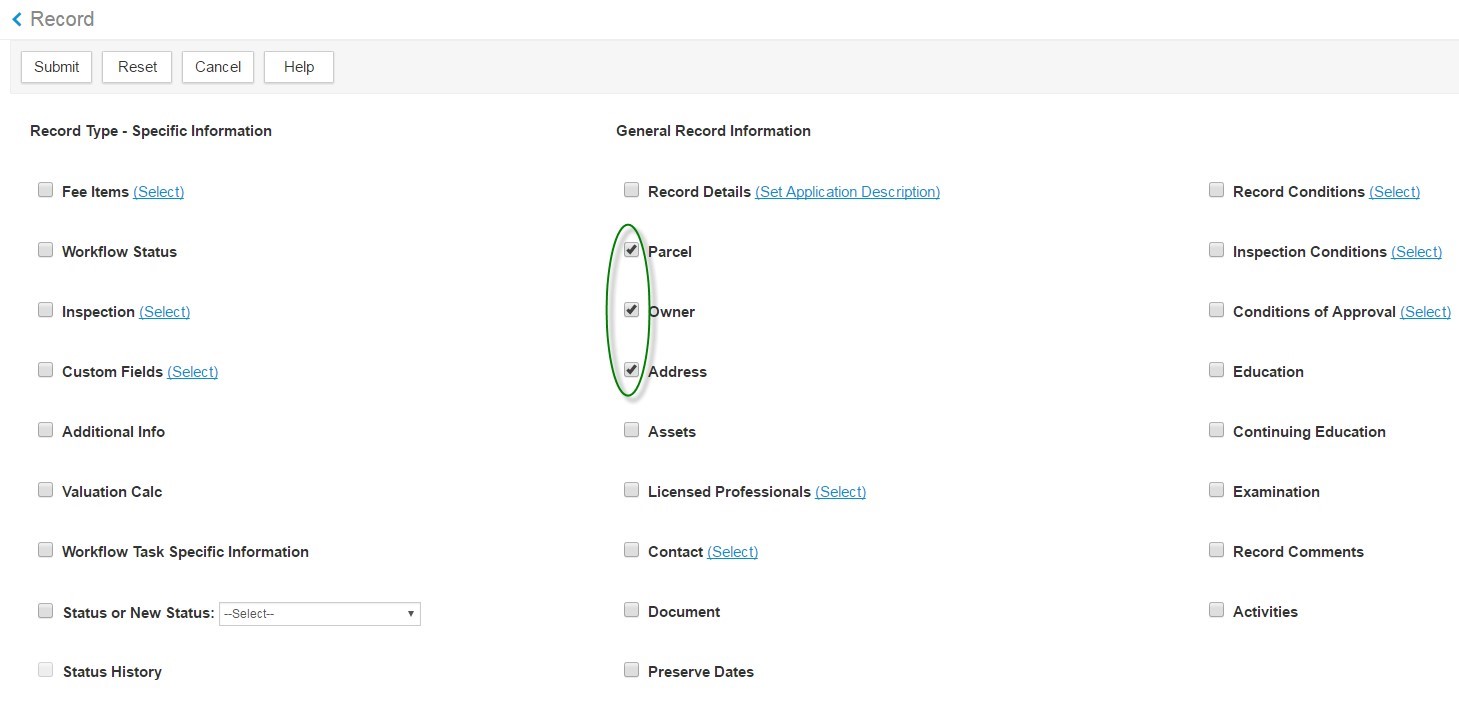Click the Select link beside Fee Items
1459x702 pixels.
158,192
